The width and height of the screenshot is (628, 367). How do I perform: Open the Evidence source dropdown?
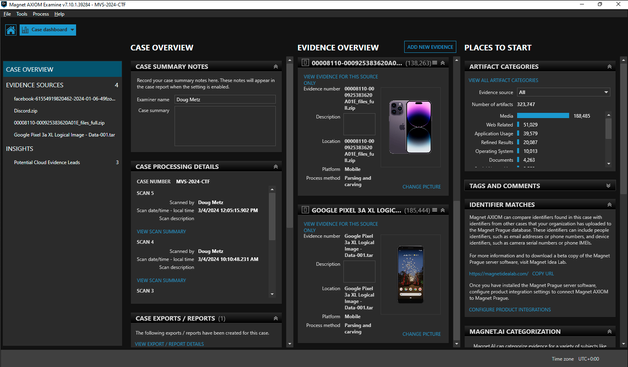[x=564, y=92]
